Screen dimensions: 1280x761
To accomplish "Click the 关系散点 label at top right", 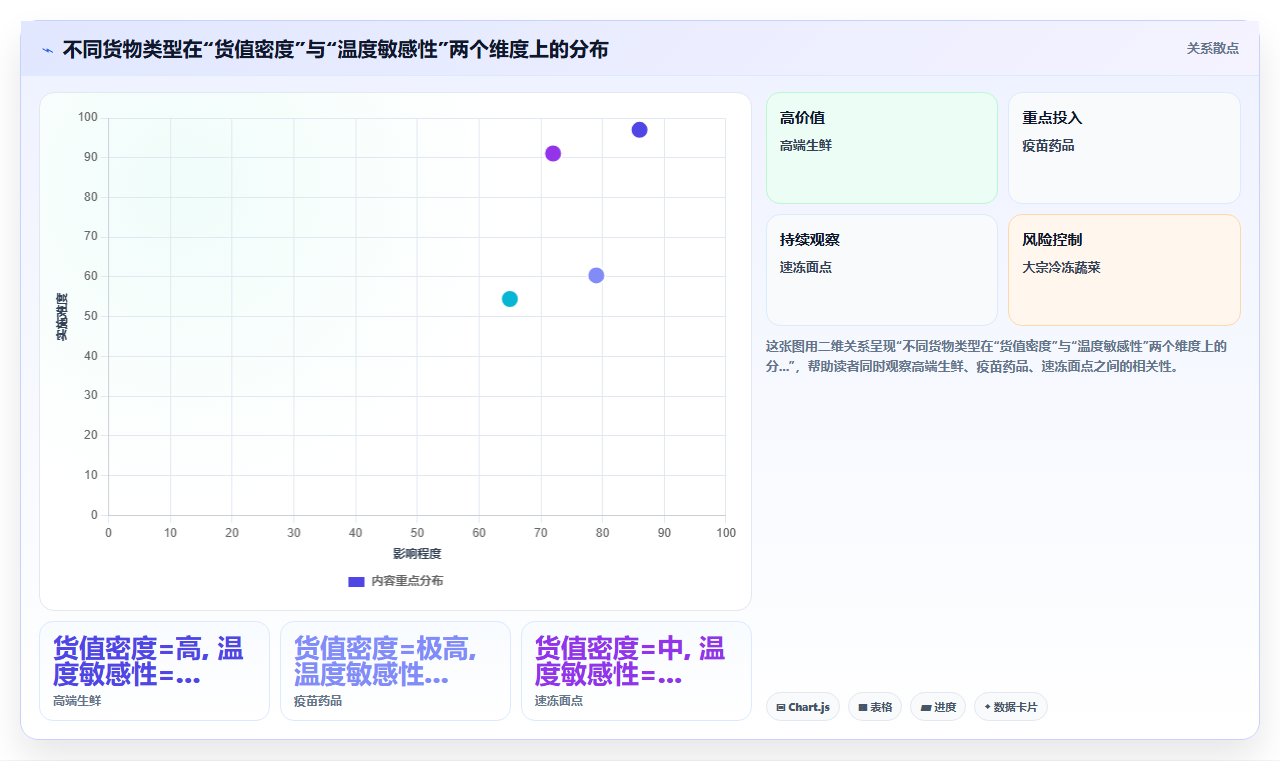I will click(1213, 48).
